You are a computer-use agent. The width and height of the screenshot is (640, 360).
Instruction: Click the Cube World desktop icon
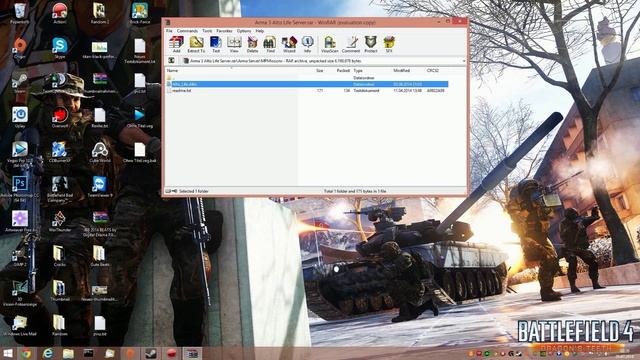(100, 152)
